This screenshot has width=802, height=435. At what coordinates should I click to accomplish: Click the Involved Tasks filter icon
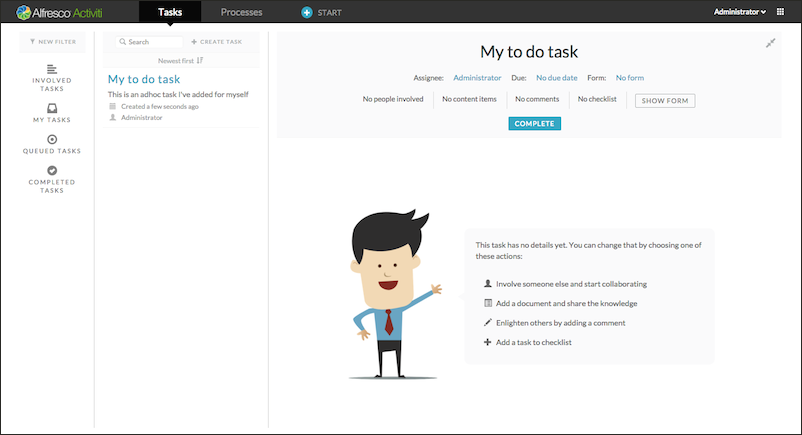point(52,68)
